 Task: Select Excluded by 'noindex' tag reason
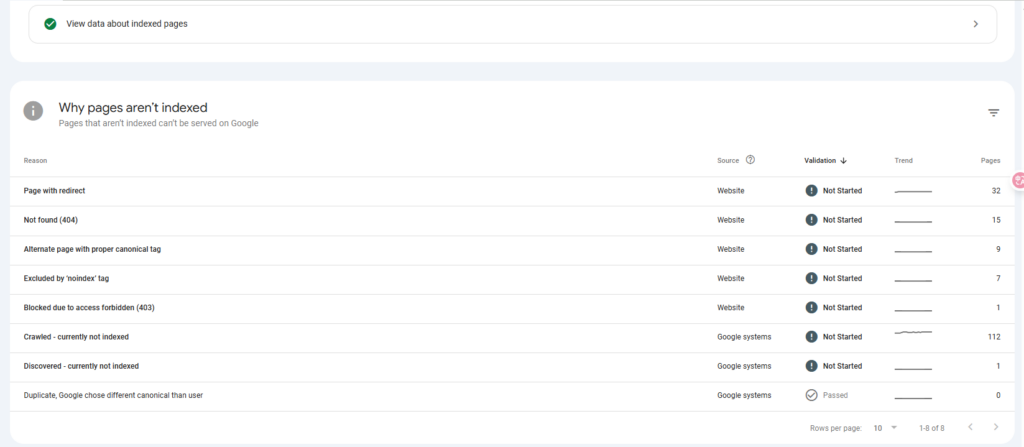pos(66,278)
